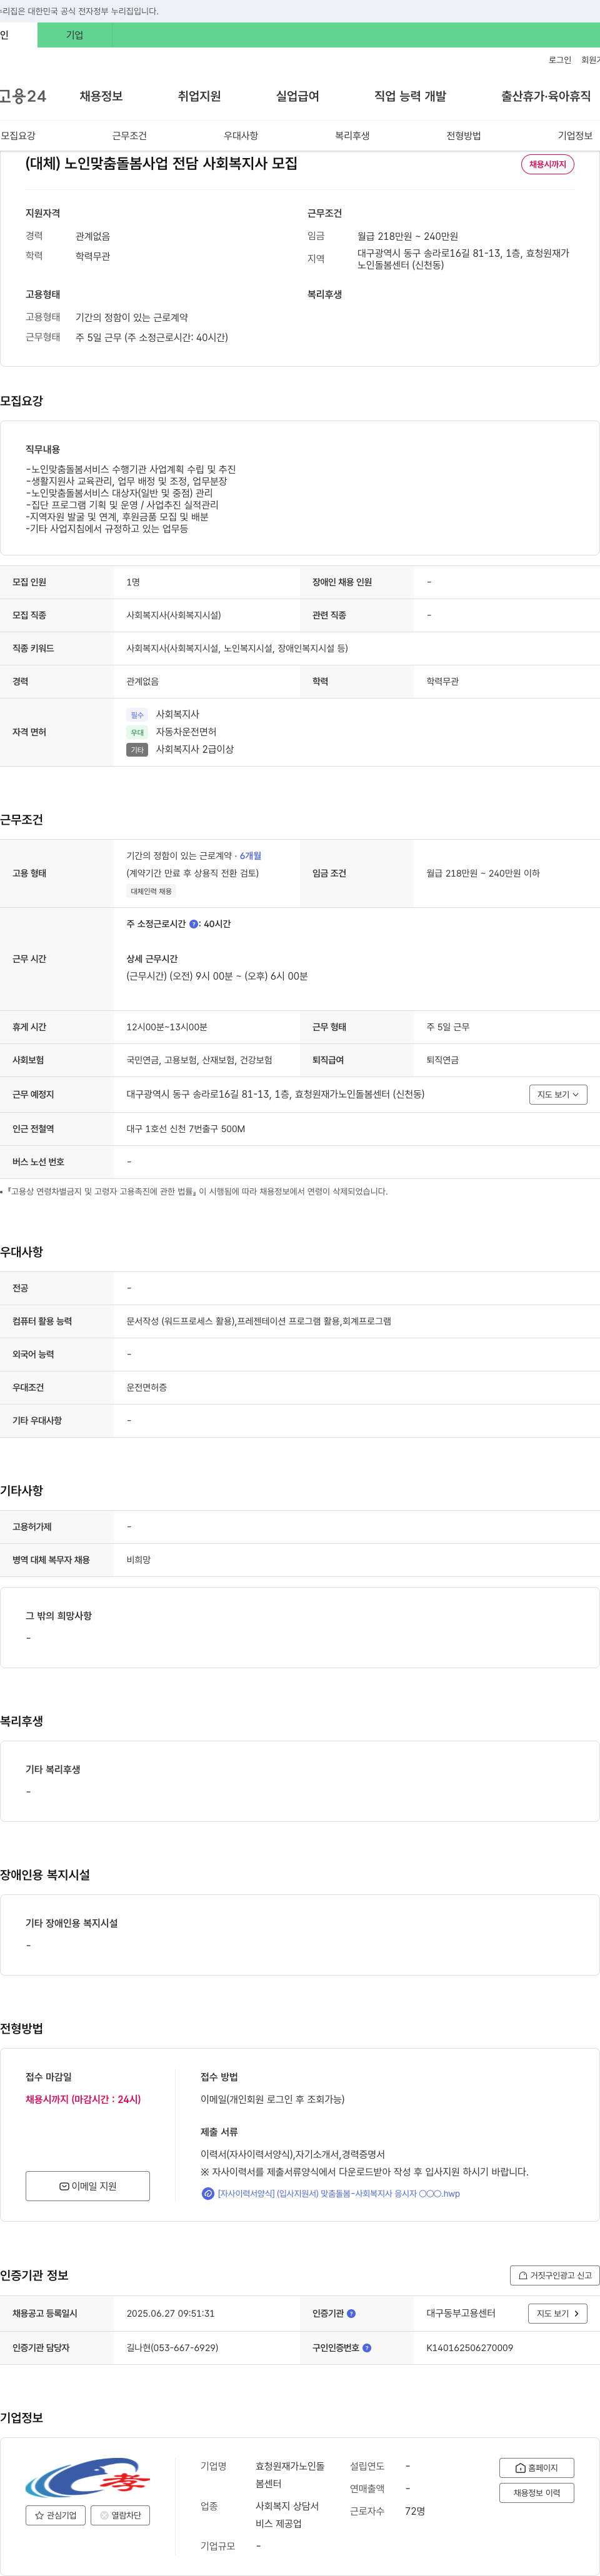600x2576 pixels.
Task: Expand 지도 보기 for 근무 예정지
Action: tap(558, 1094)
